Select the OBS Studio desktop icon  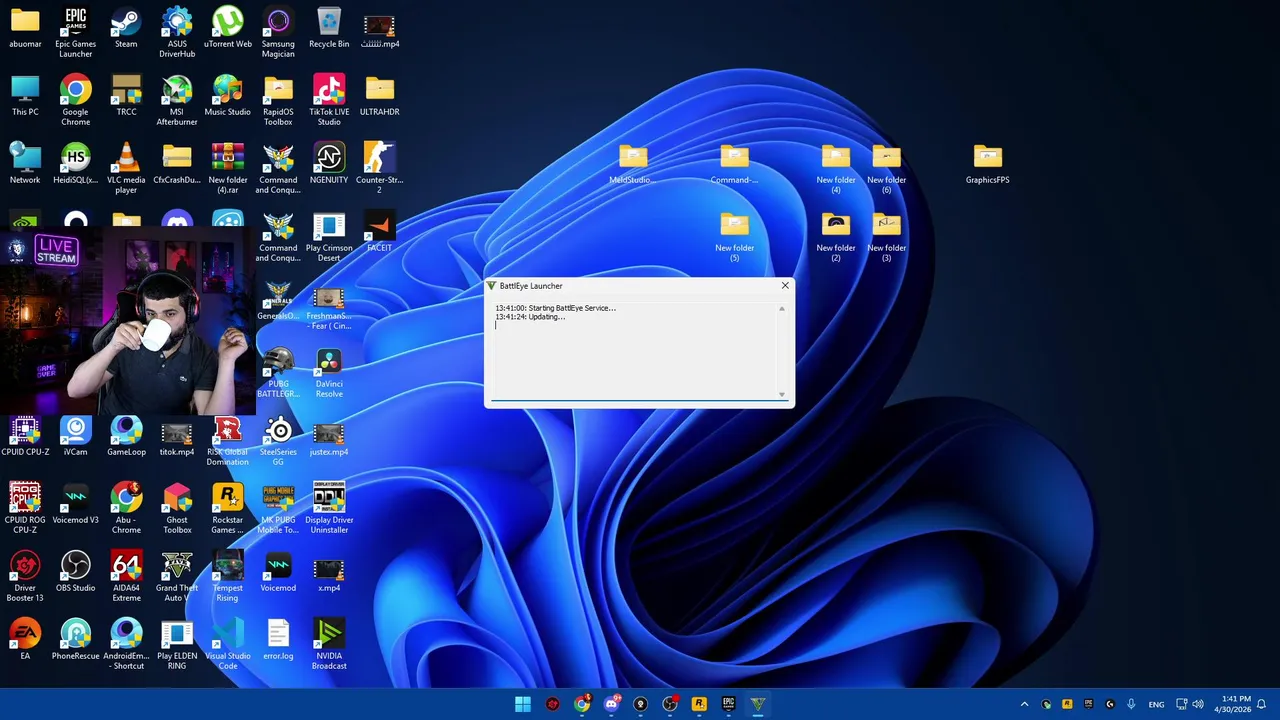click(x=75, y=571)
